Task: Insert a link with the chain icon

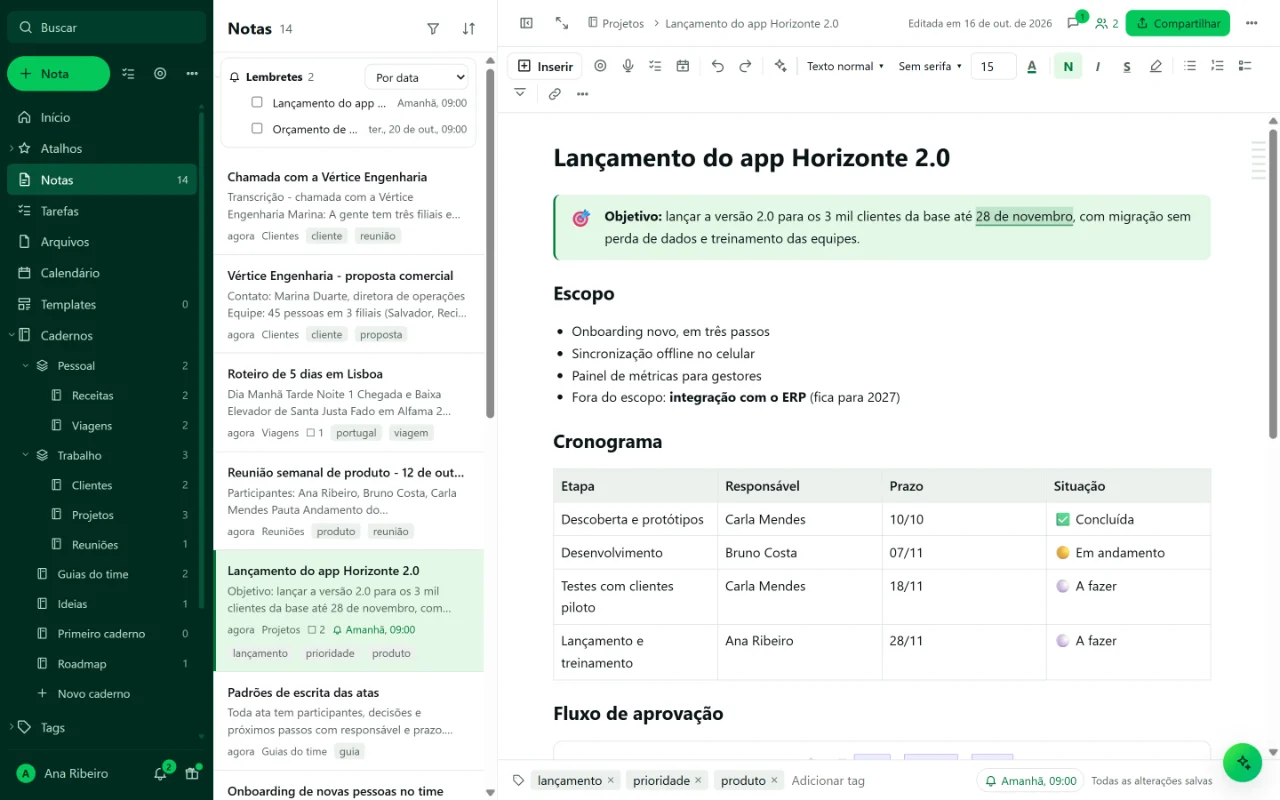Action: pyautogui.click(x=555, y=94)
